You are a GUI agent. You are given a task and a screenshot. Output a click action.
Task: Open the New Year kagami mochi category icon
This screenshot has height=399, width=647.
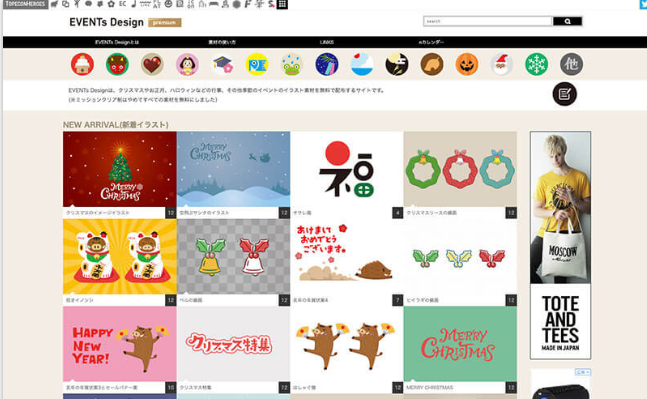point(82,64)
